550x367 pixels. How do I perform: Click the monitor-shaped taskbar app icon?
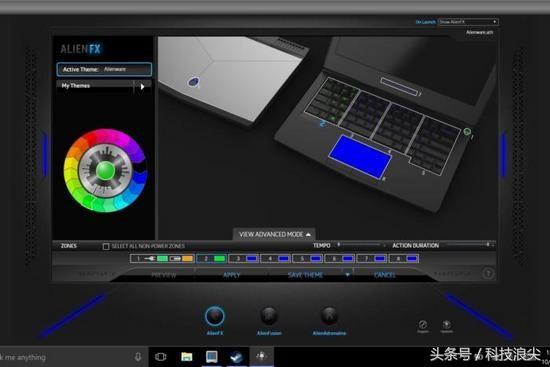[212, 357]
